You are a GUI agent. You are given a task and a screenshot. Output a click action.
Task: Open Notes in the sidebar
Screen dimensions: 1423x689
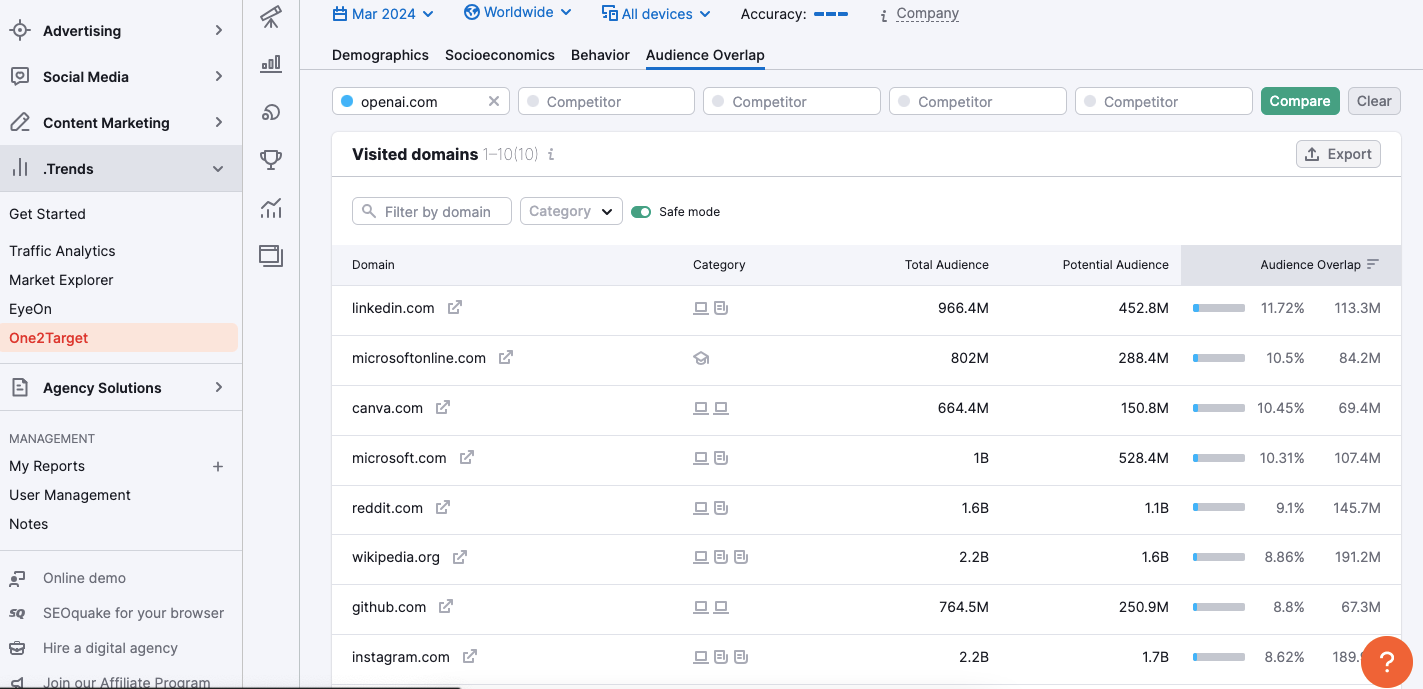[29, 524]
